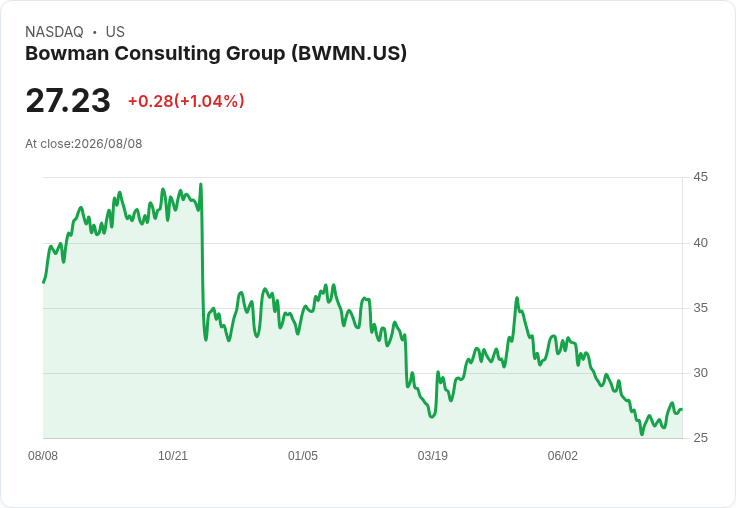This screenshot has width=736, height=508.
Task: Click the 40 price axis label
Action: [700, 243]
